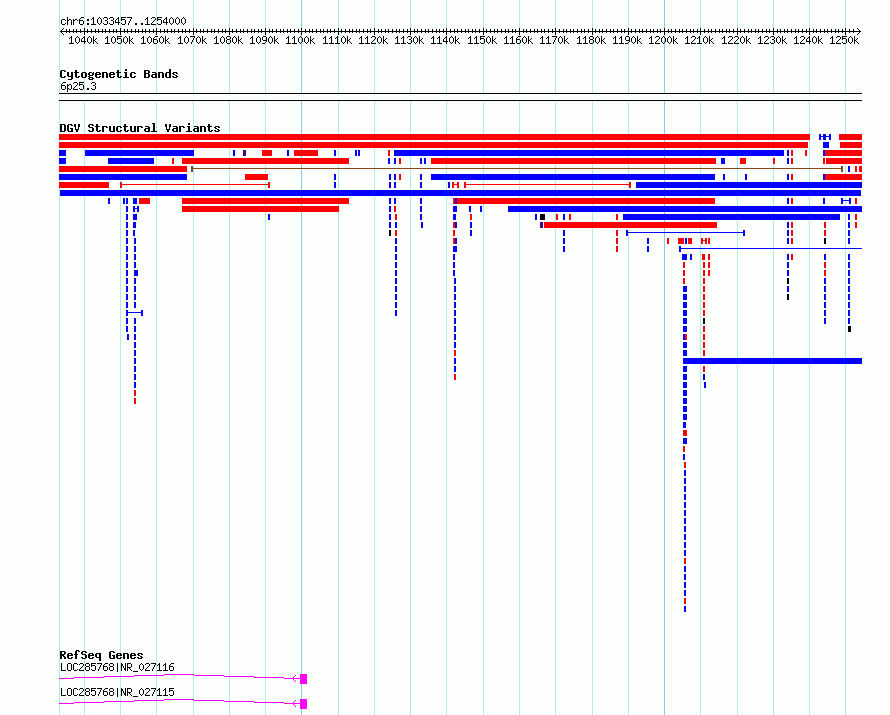This screenshot has width=890, height=715.
Task: Click the 1060k ruler label
Action: click(x=156, y=40)
